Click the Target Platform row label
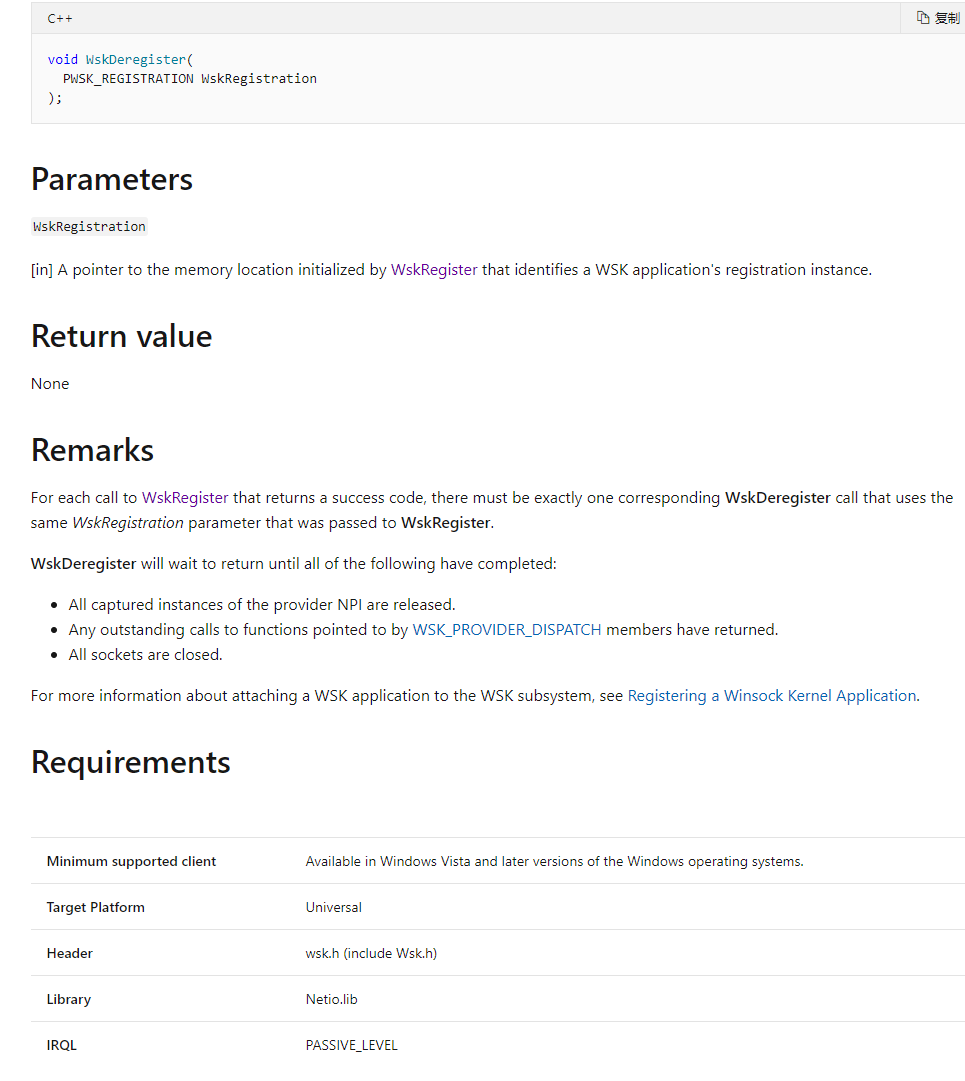Viewport: 965px width, 1081px height. point(95,907)
